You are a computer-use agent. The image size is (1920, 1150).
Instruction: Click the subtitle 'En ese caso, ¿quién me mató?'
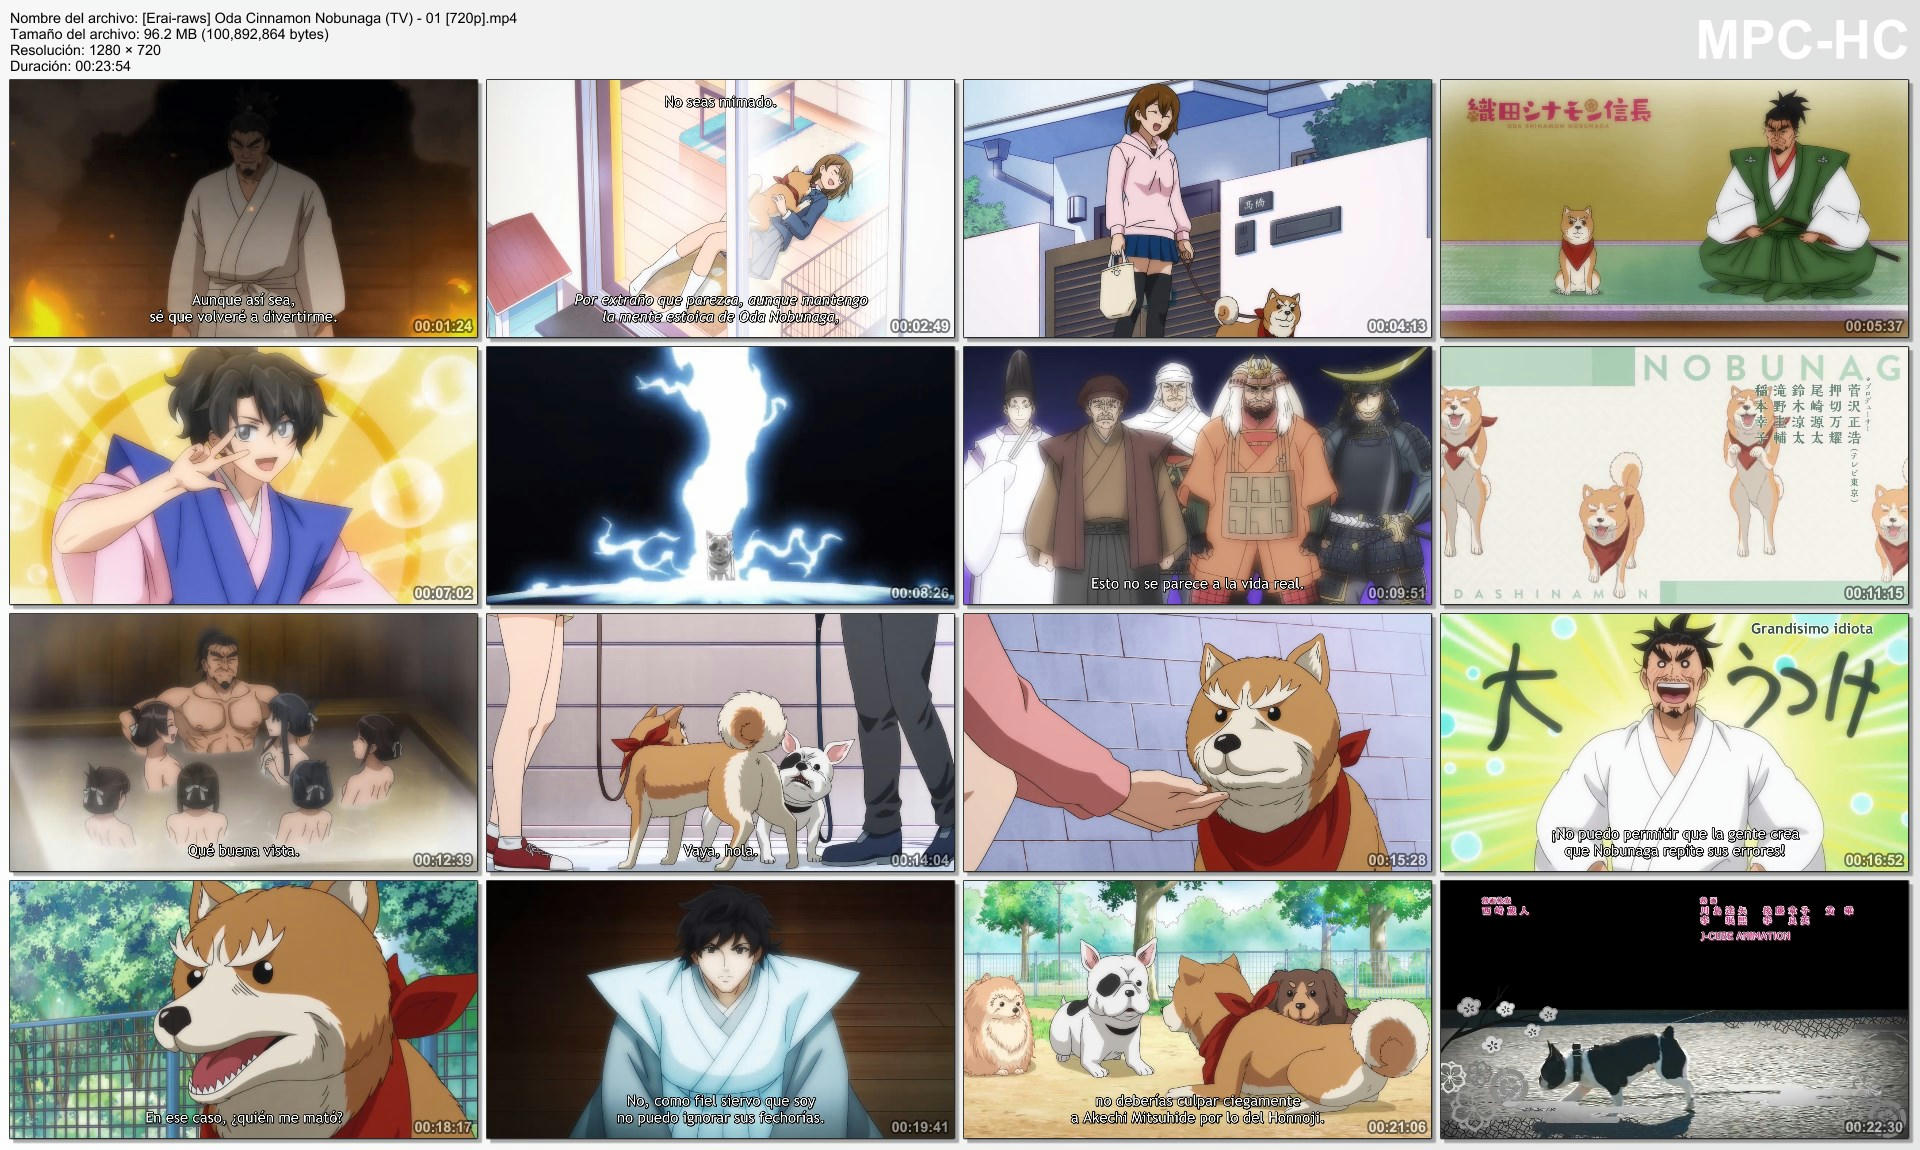coord(244,1118)
